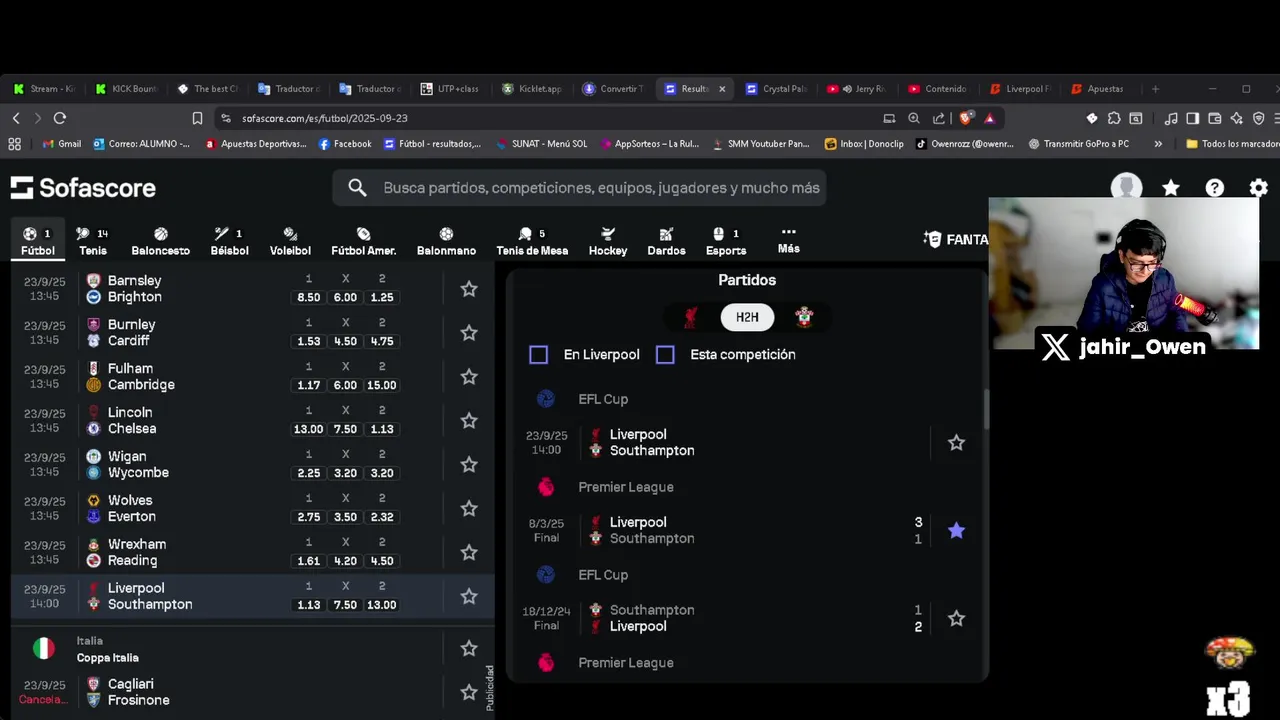Open the Gmail bookmark

pyautogui.click(x=62, y=144)
